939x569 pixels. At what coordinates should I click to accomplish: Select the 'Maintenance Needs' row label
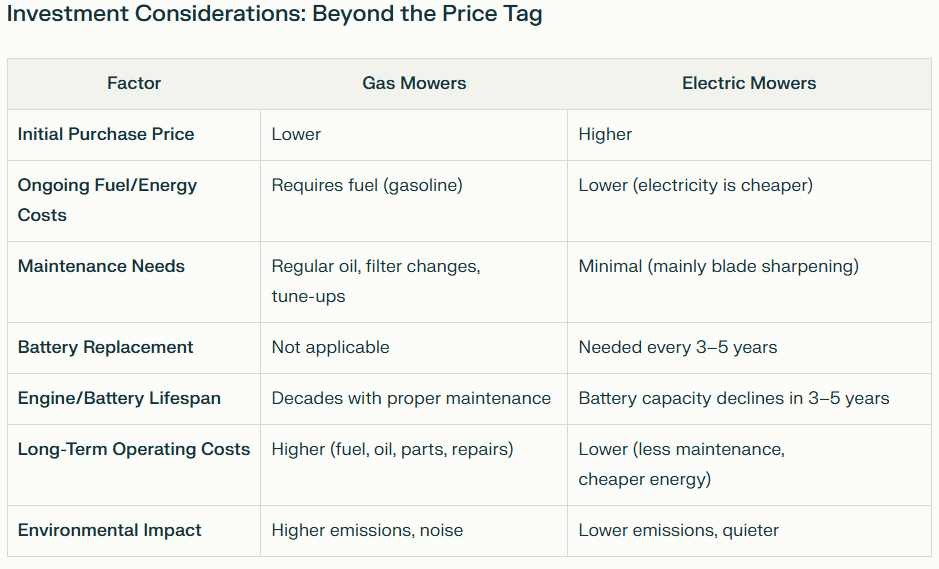point(101,266)
